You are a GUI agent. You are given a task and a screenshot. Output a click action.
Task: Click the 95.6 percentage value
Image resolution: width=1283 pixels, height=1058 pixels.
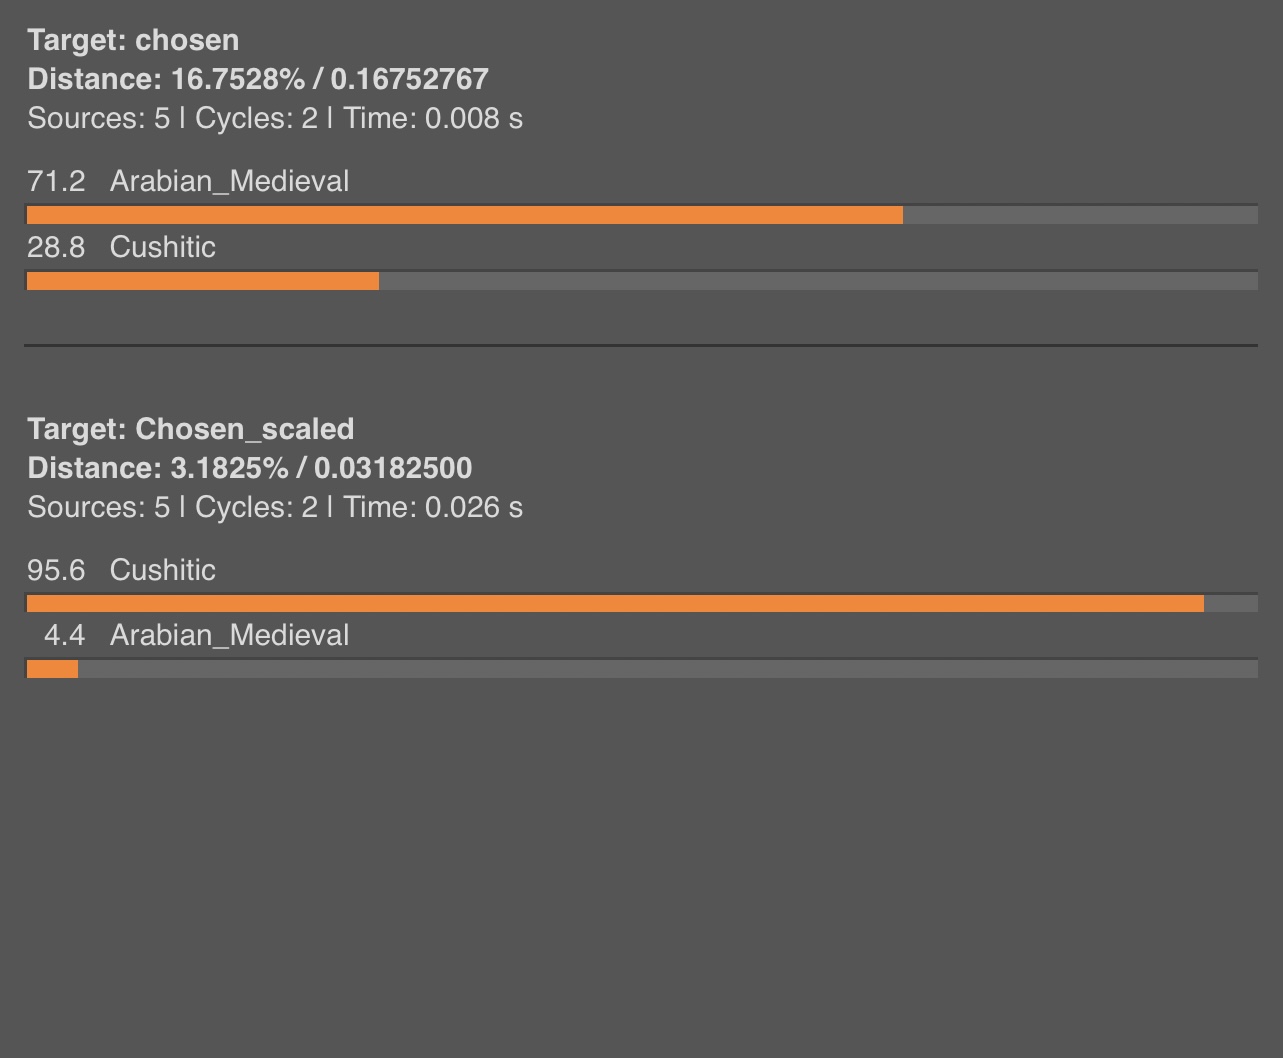coord(56,570)
